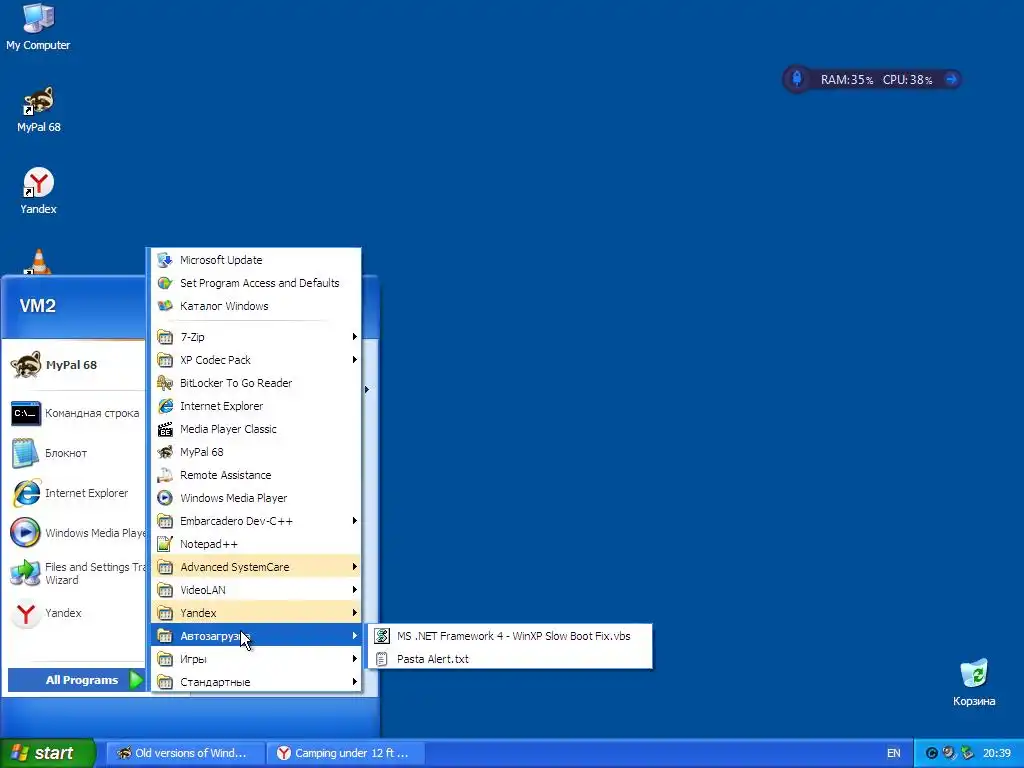Launch Windows Media Player from left Start panel
Screen dimensions: 1024x768
coord(76,533)
